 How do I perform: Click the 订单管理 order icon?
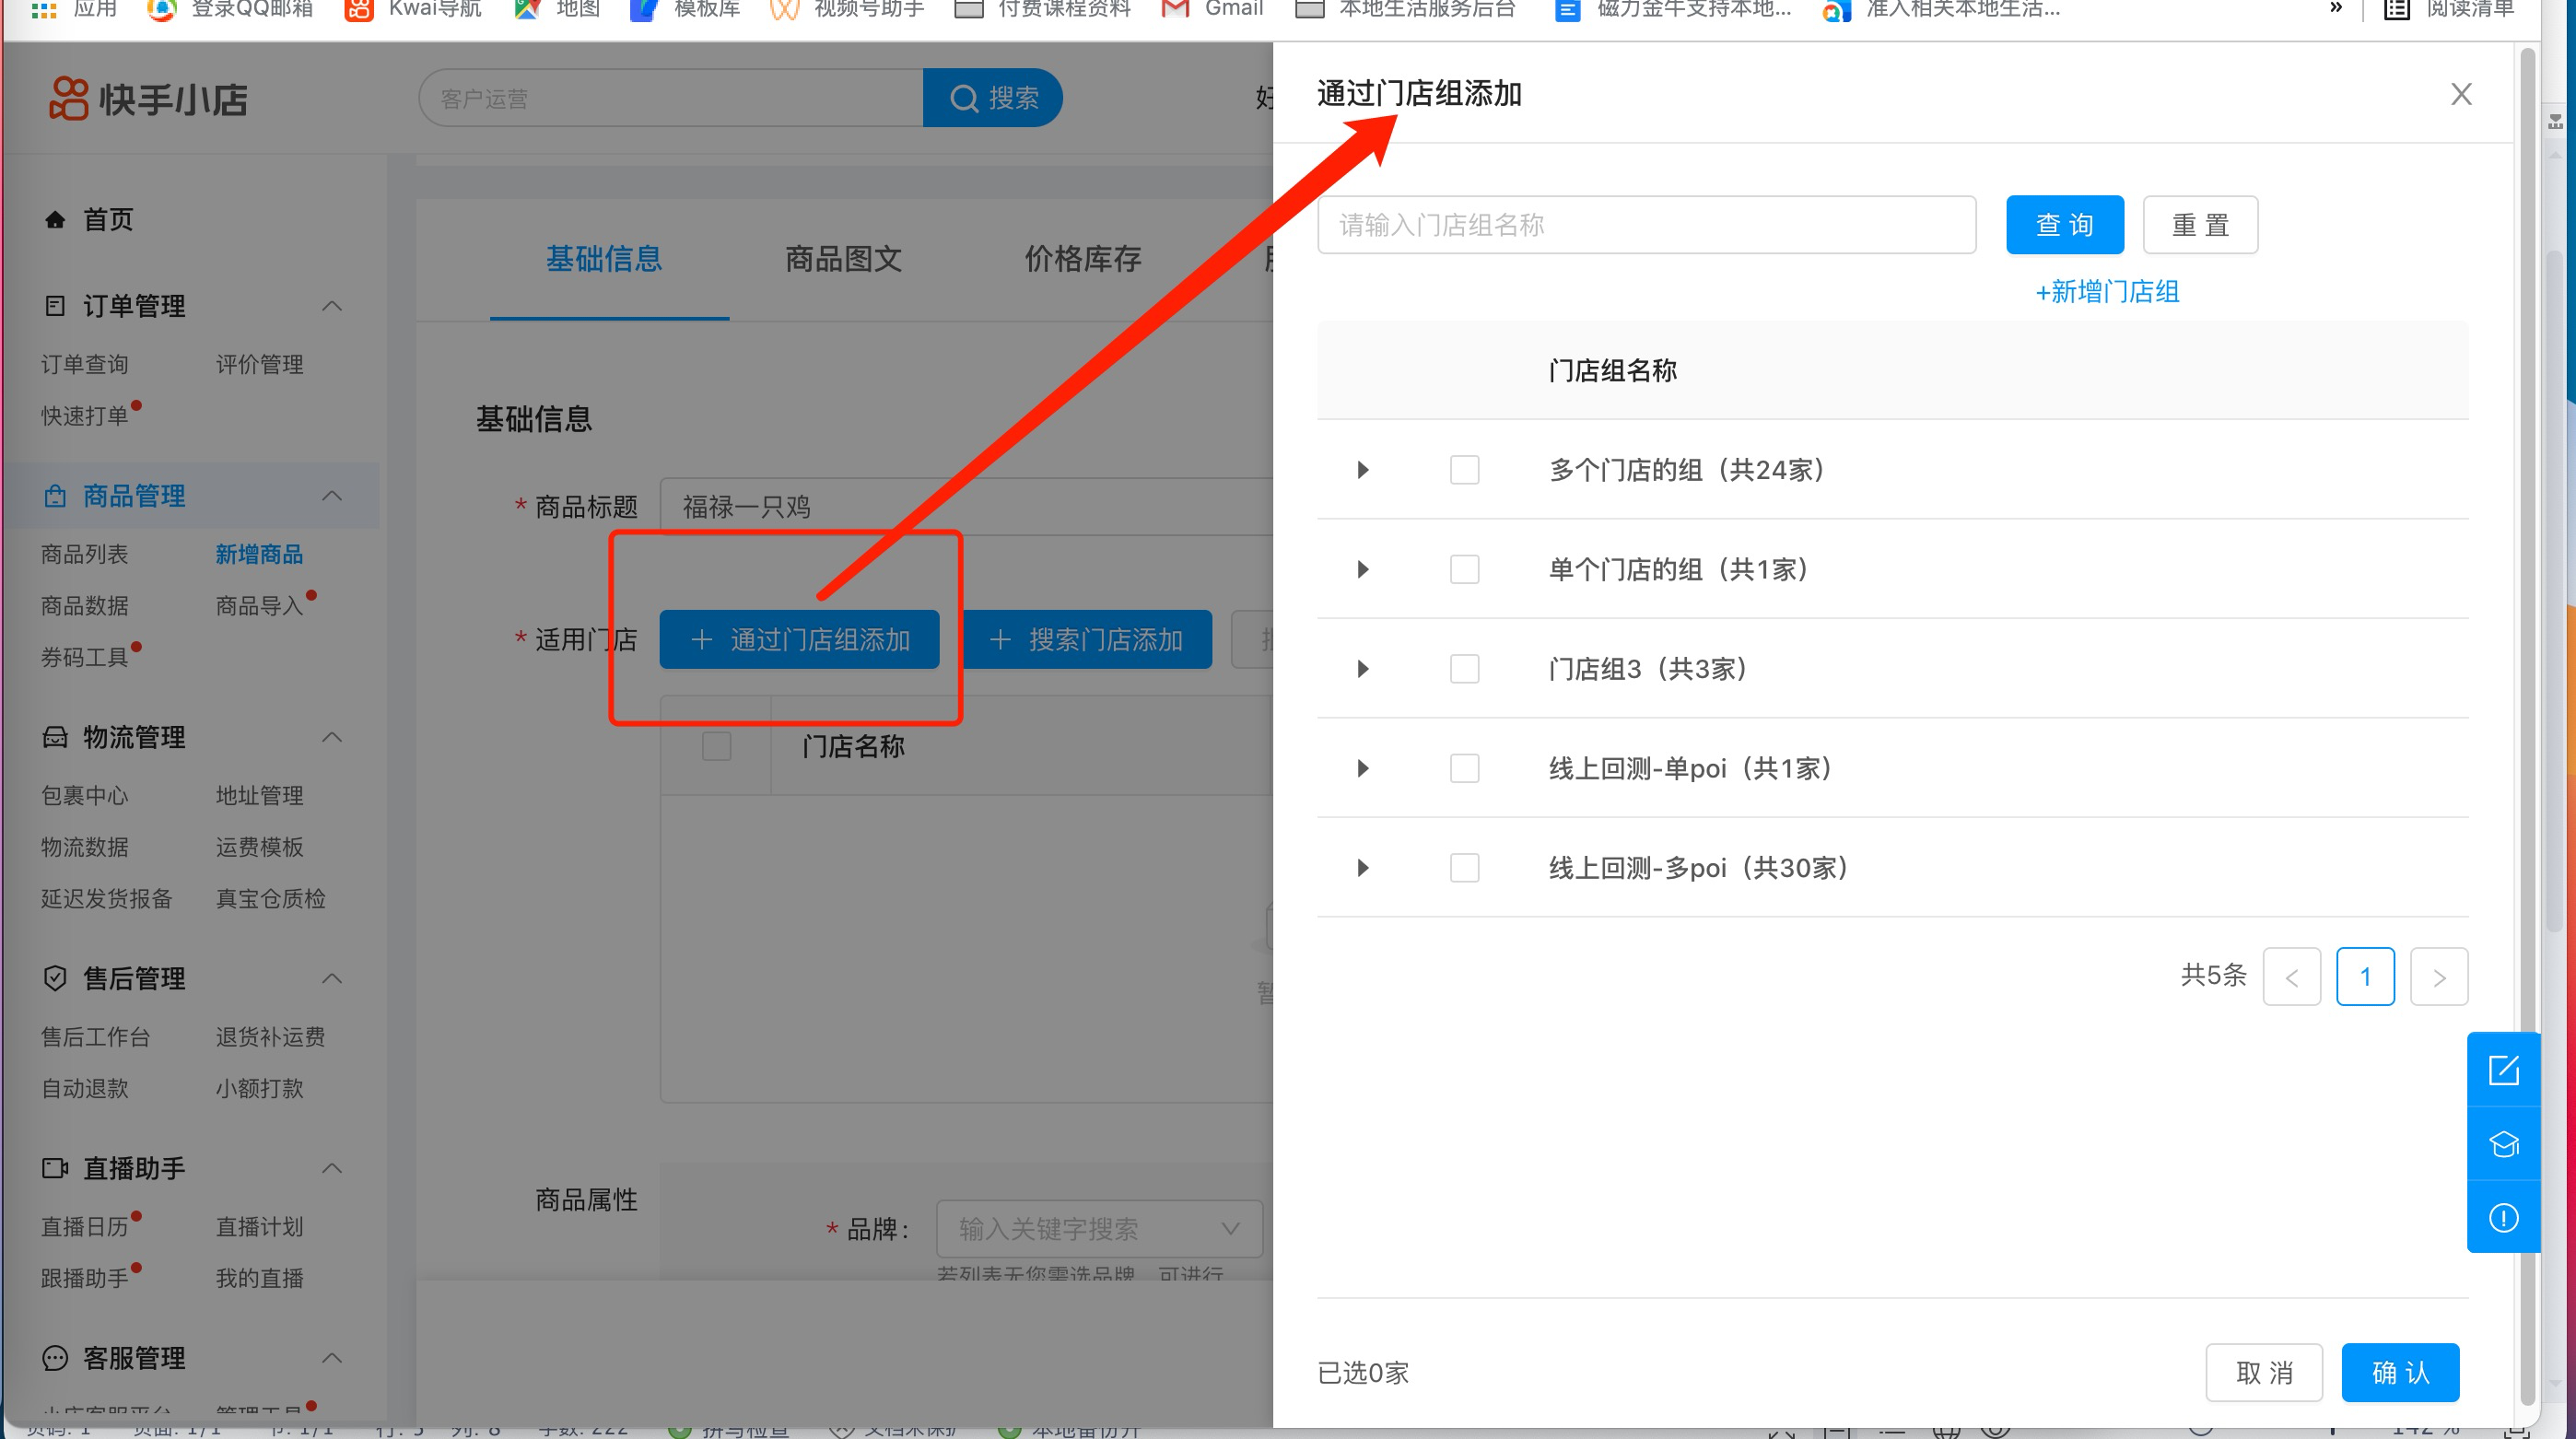(x=55, y=306)
